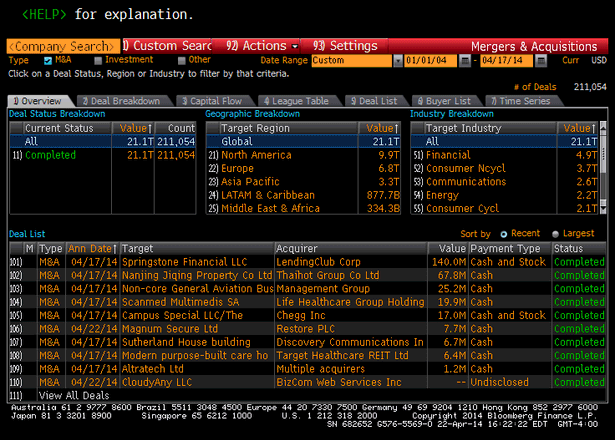Click down arrow of Industry Breakdown scrollbar
Viewport: 615px width, 440px height.
[x=603, y=209]
